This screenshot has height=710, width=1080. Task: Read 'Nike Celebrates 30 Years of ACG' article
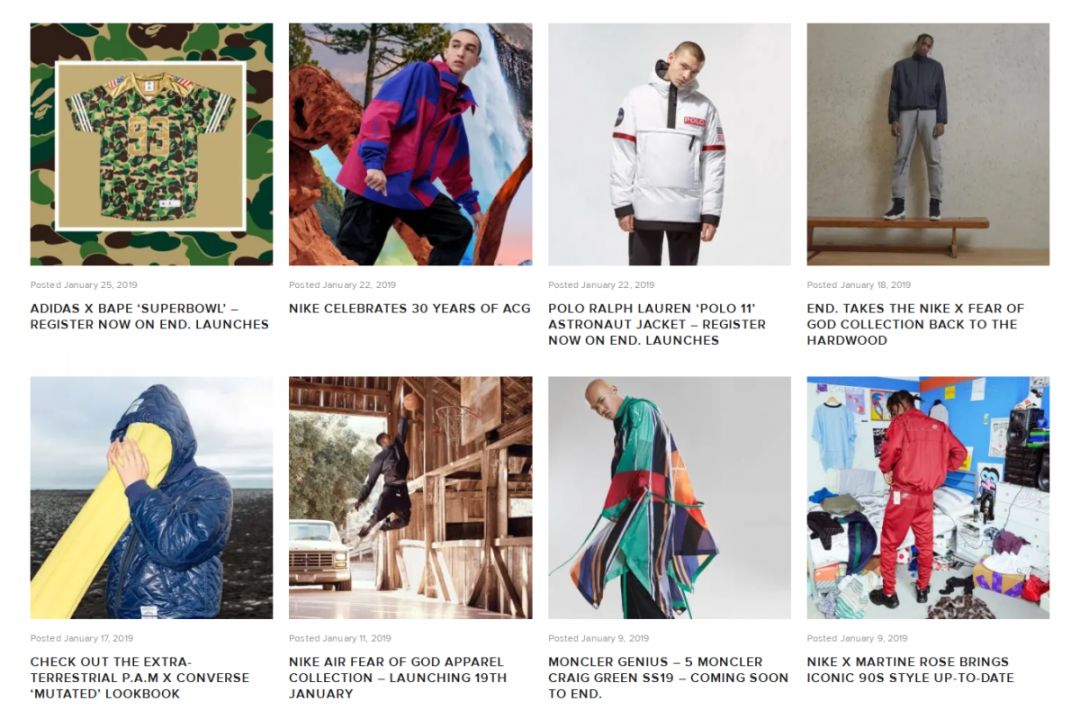coord(410,309)
